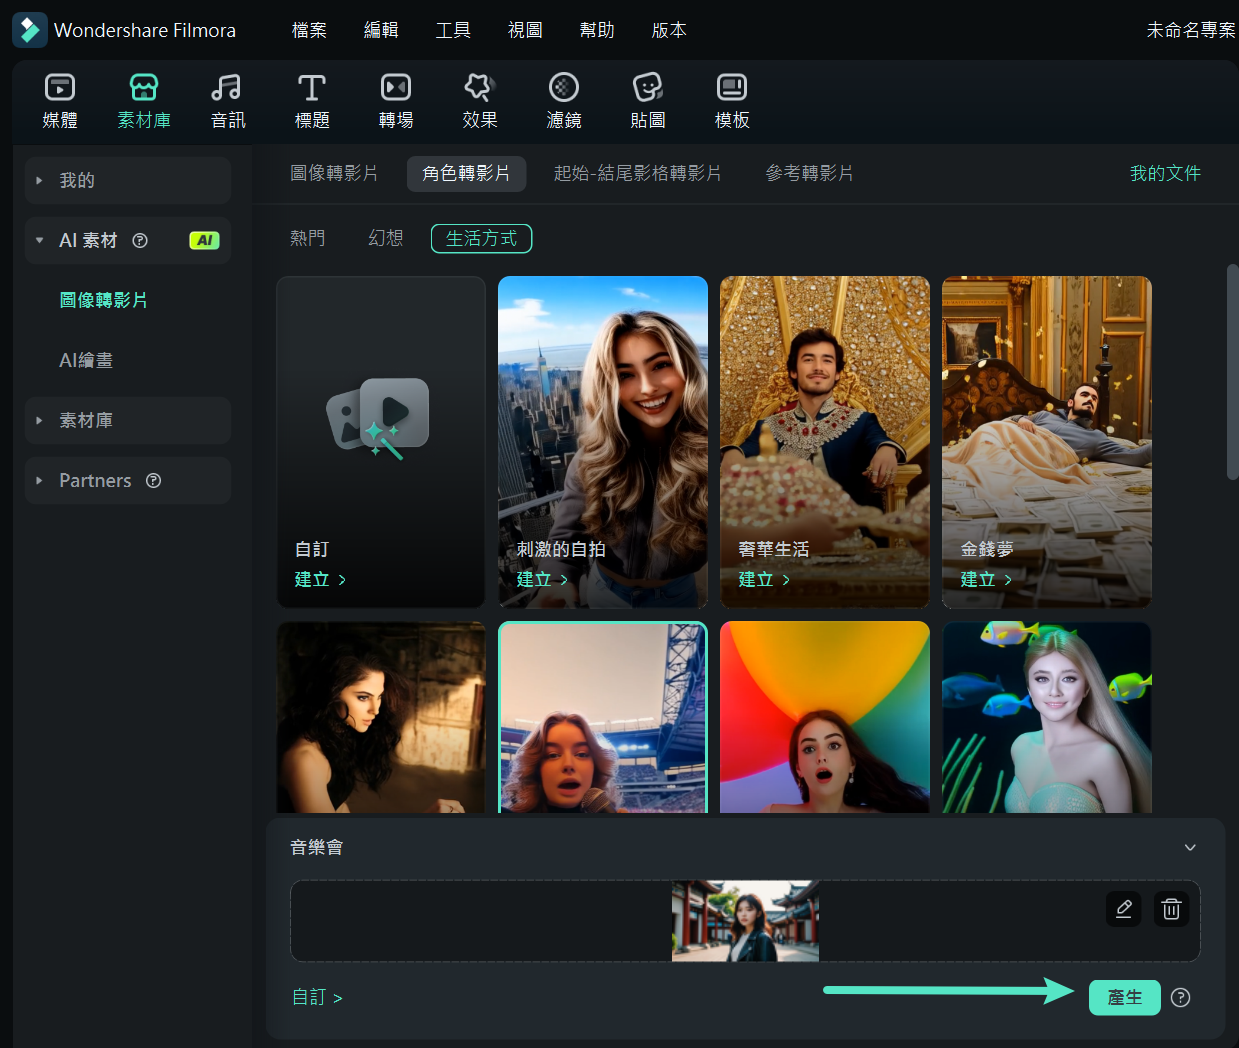Switch to the 圖像轉影片 tab

point(334,173)
